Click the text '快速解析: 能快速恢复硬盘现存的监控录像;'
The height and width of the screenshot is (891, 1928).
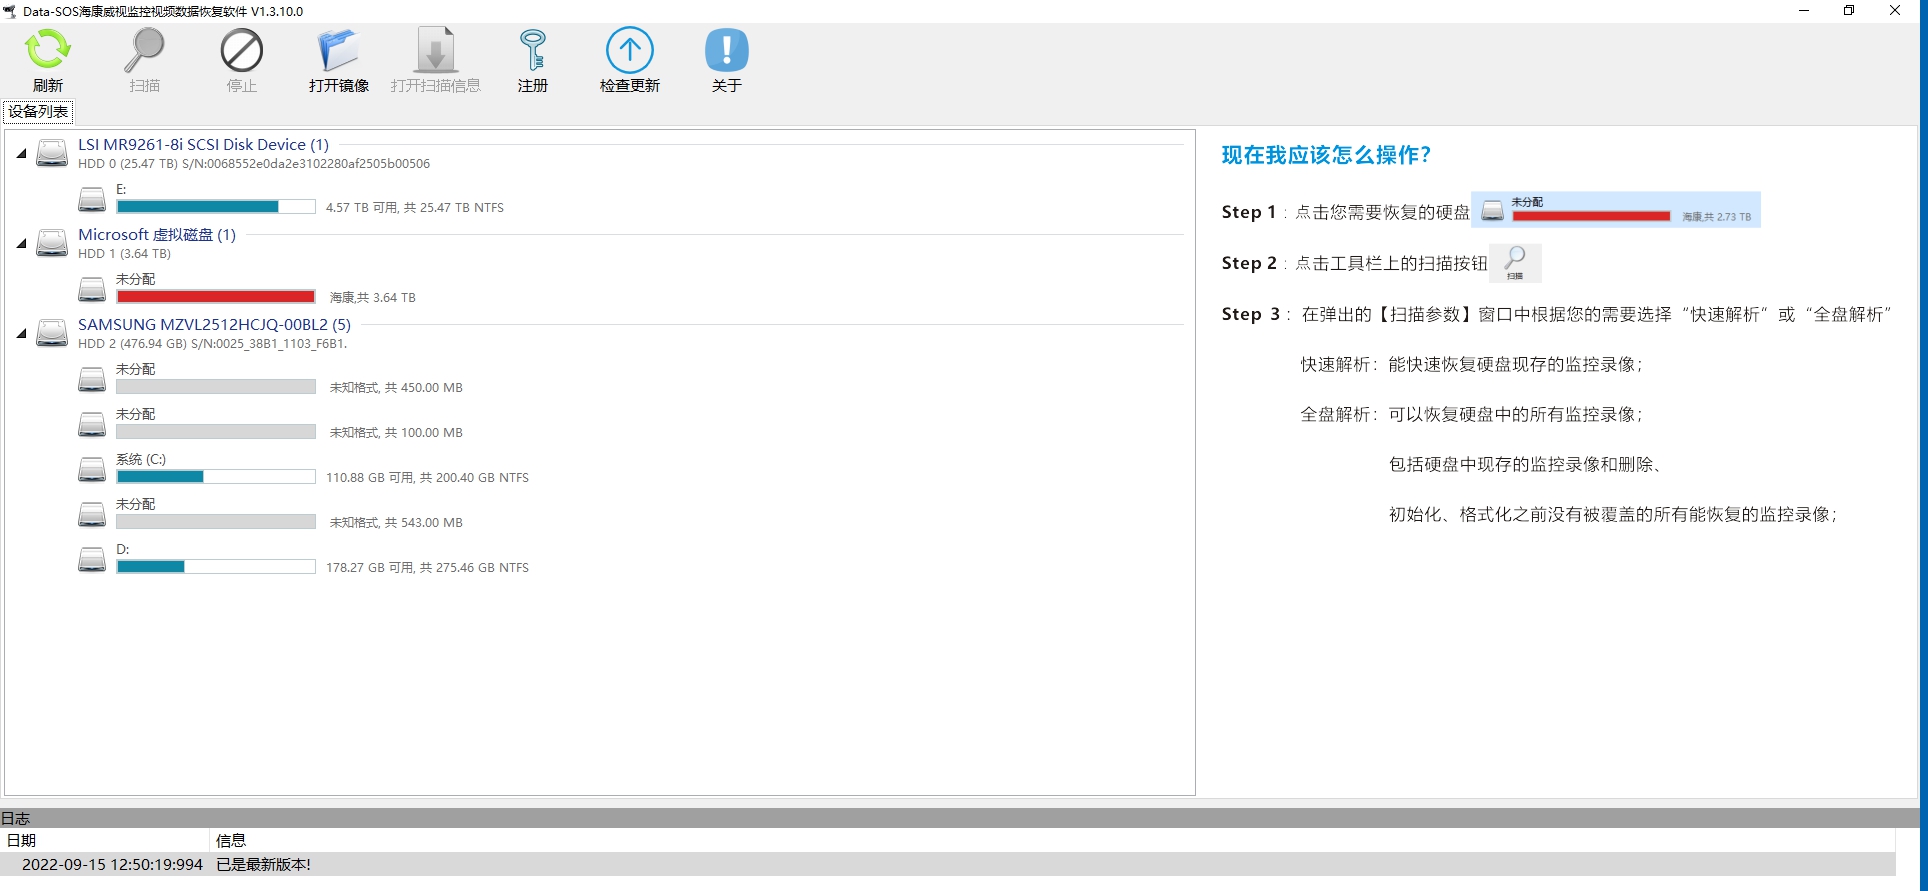1471,365
